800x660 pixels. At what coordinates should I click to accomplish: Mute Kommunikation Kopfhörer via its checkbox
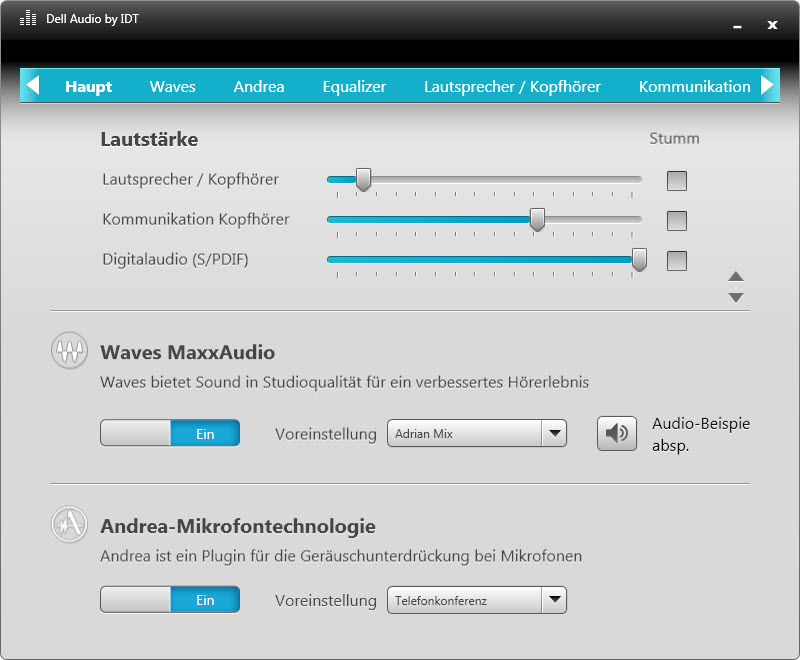click(x=677, y=221)
